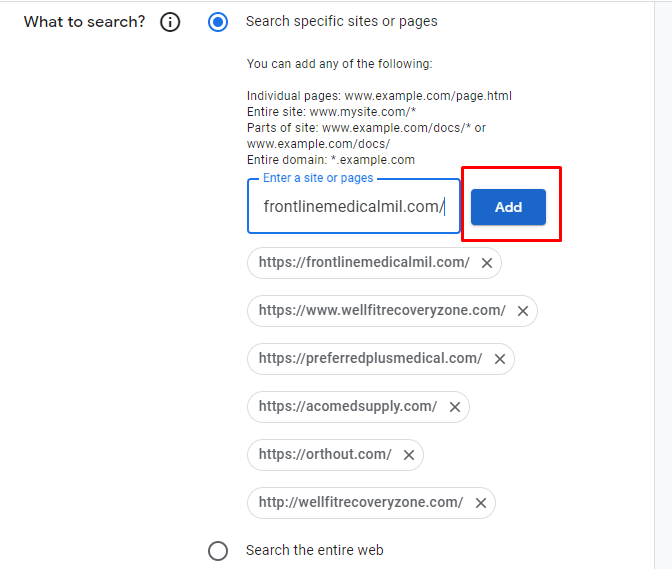Click the http://wellfitrecoveryzone.com/ chip label
Screen dimensions: 672x569
coord(360,503)
